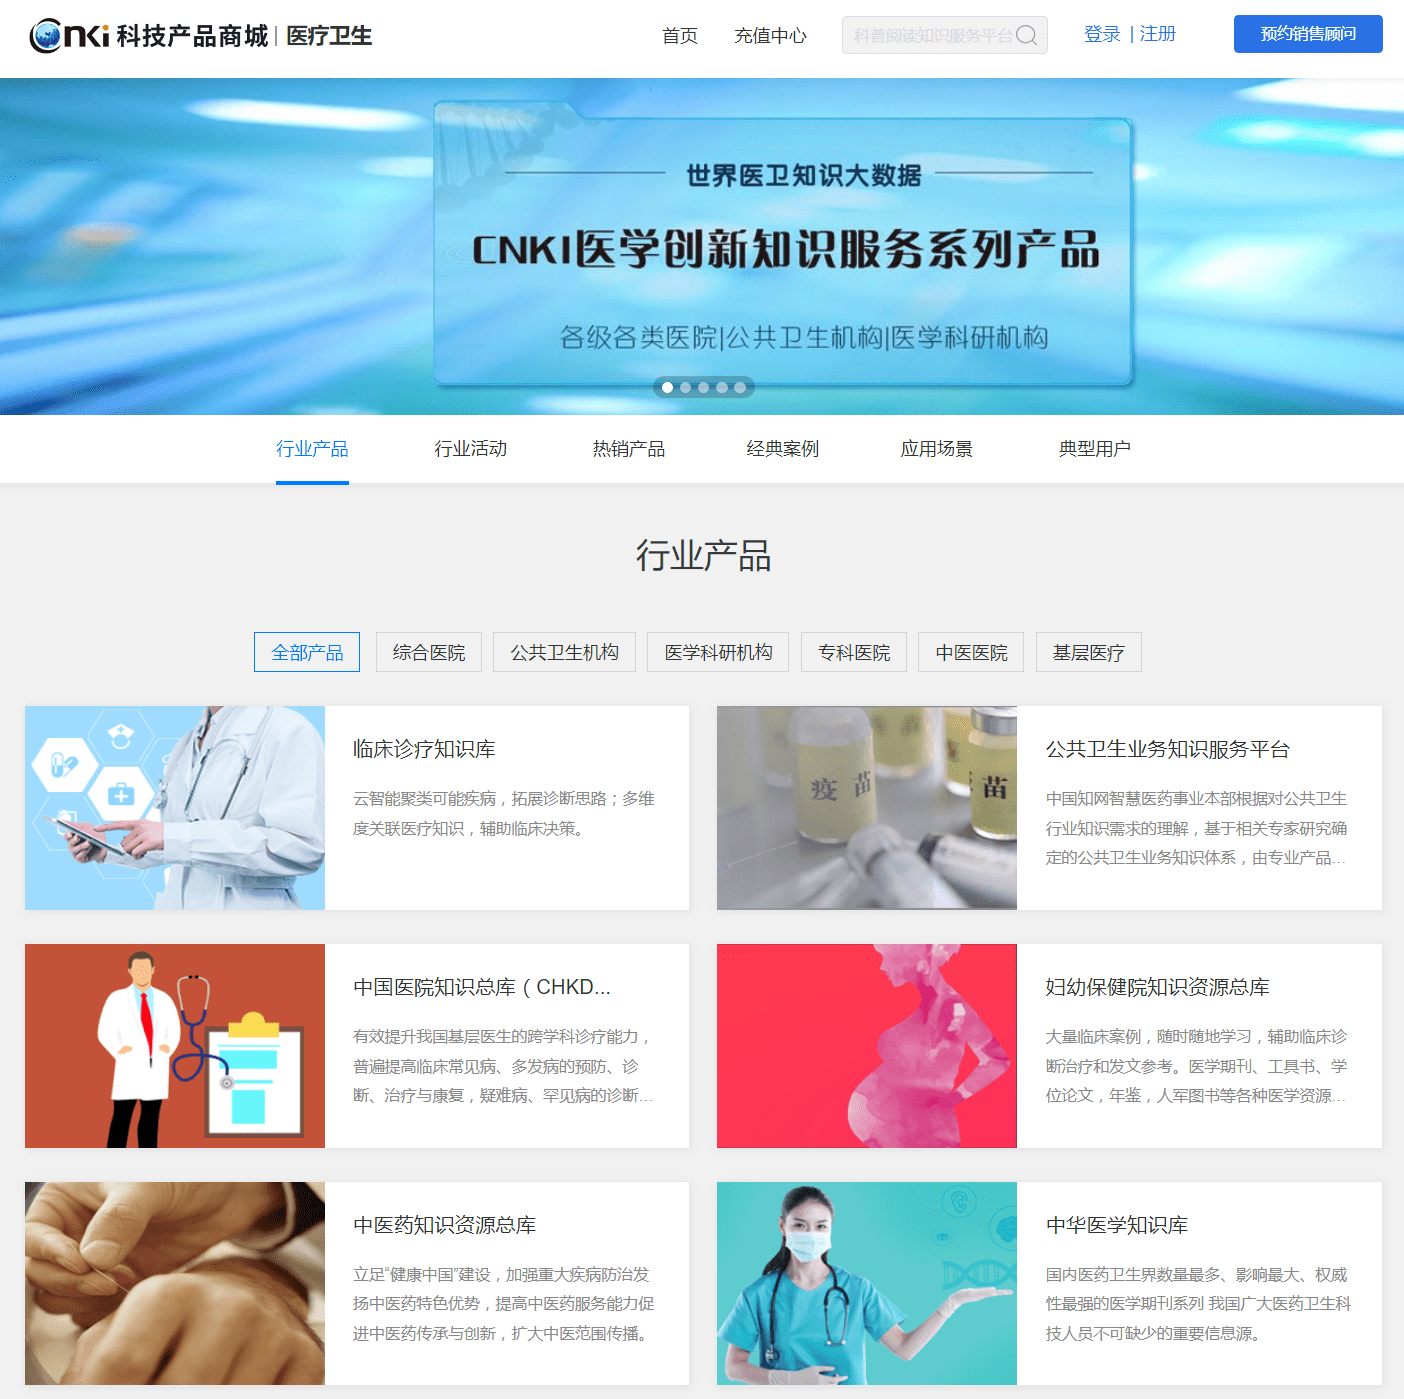Open 中医药知识资源总库 title

445,1225
